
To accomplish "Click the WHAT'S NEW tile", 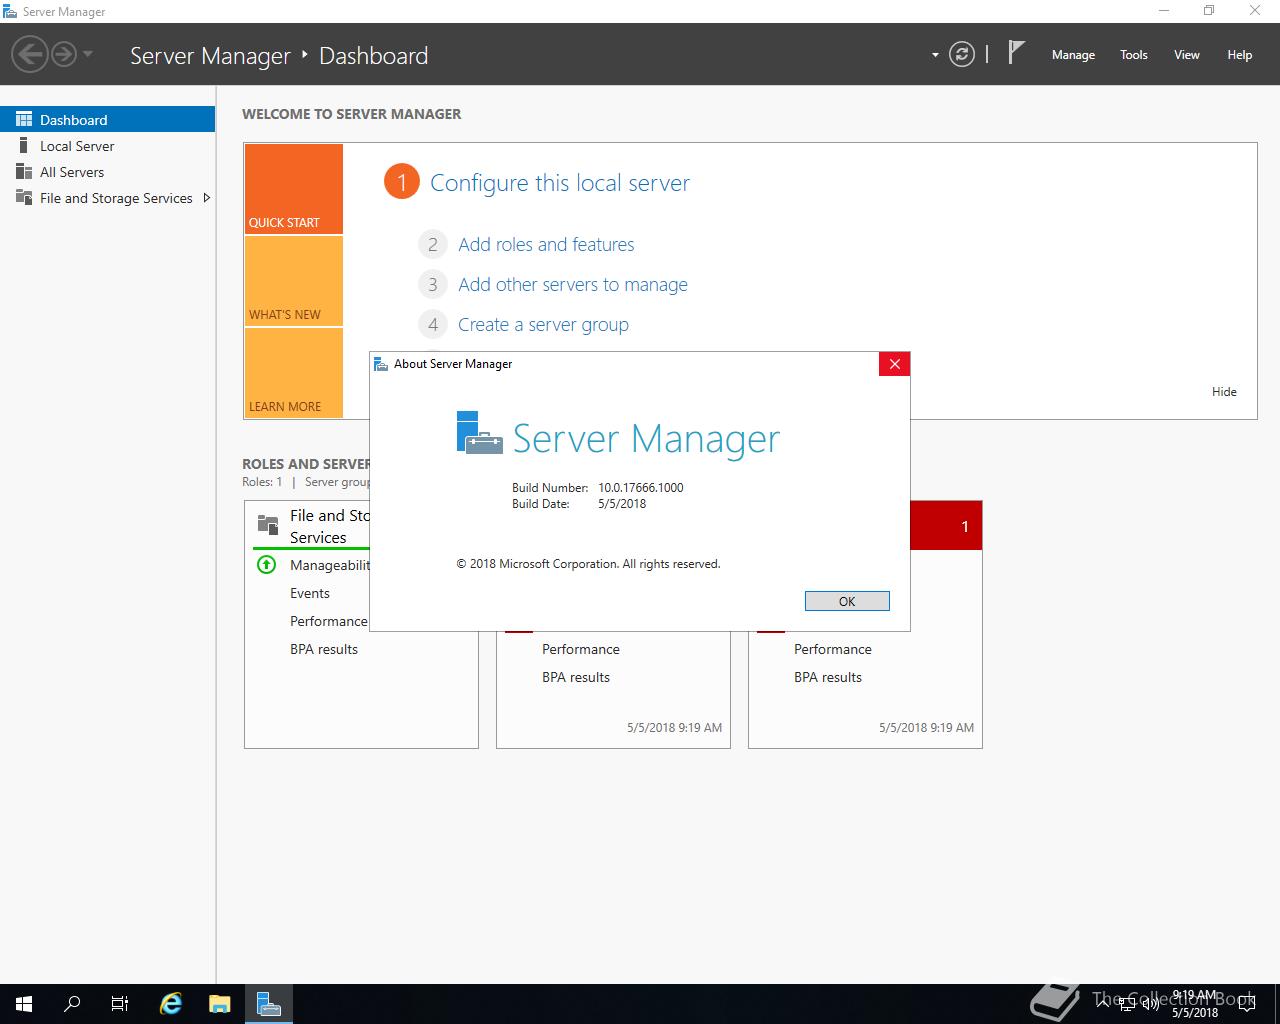I will click(293, 282).
